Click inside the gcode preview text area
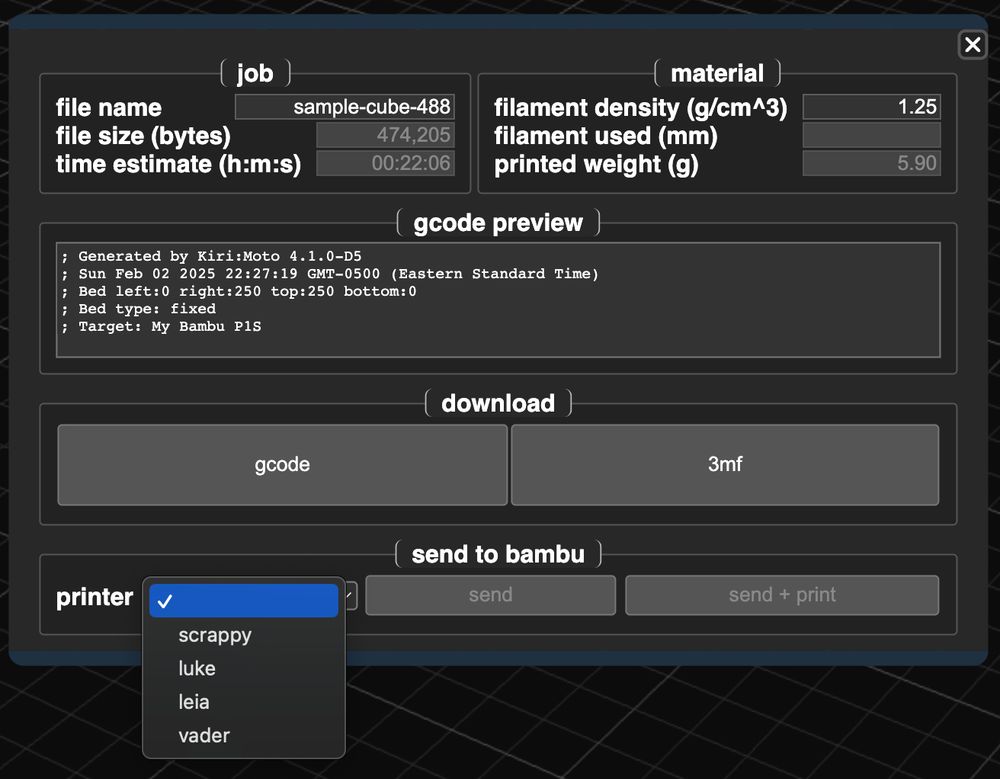 tap(498, 300)
